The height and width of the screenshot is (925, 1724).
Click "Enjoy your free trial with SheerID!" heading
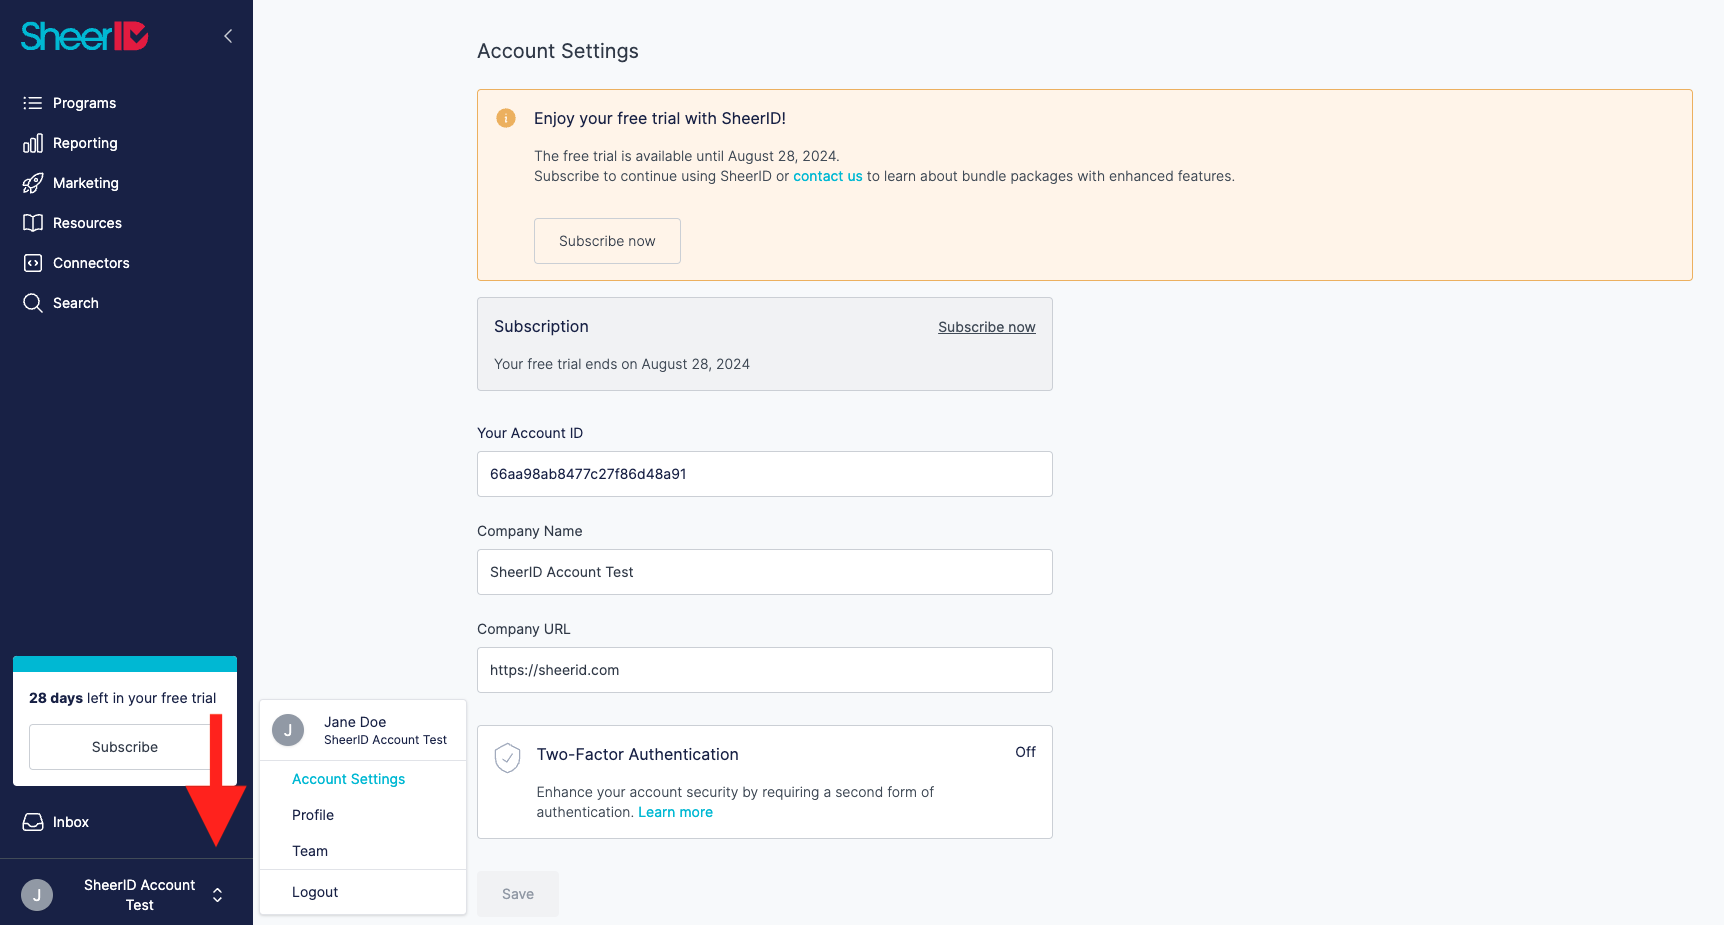pyautogui.click(x=660, y=118)
